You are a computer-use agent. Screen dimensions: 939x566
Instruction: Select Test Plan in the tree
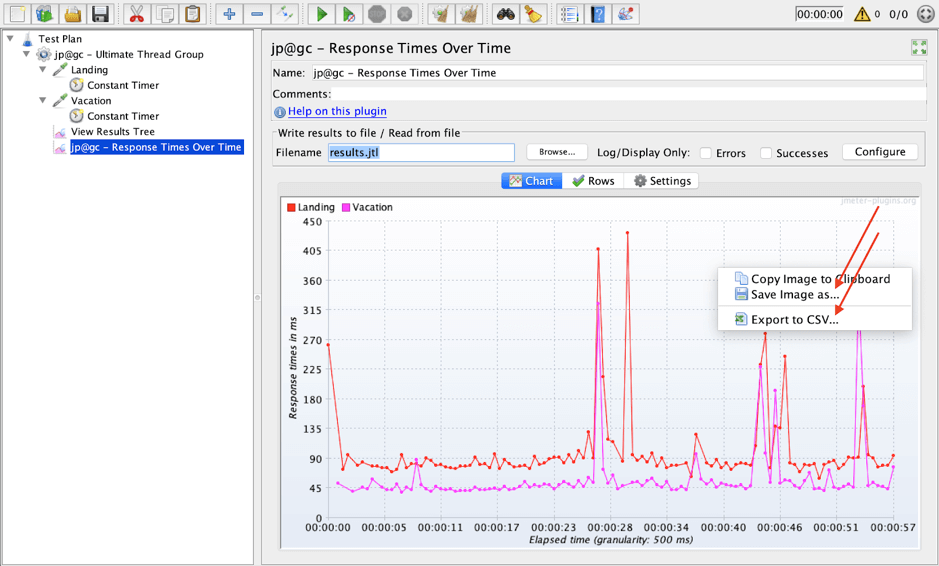(60, 39)
